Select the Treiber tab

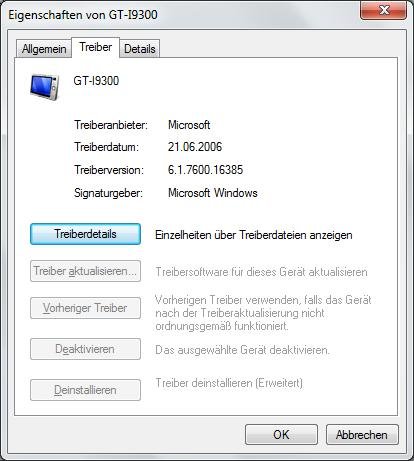tap(95, 47)
